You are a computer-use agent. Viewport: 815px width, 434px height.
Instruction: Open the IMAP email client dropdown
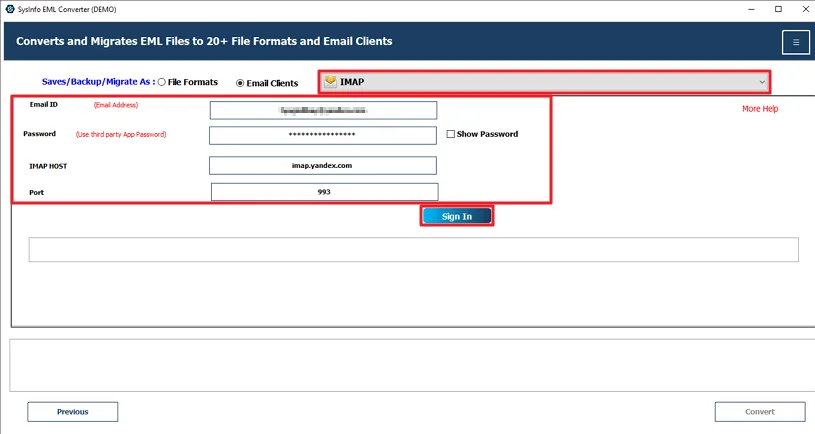(x=544, y=82)
